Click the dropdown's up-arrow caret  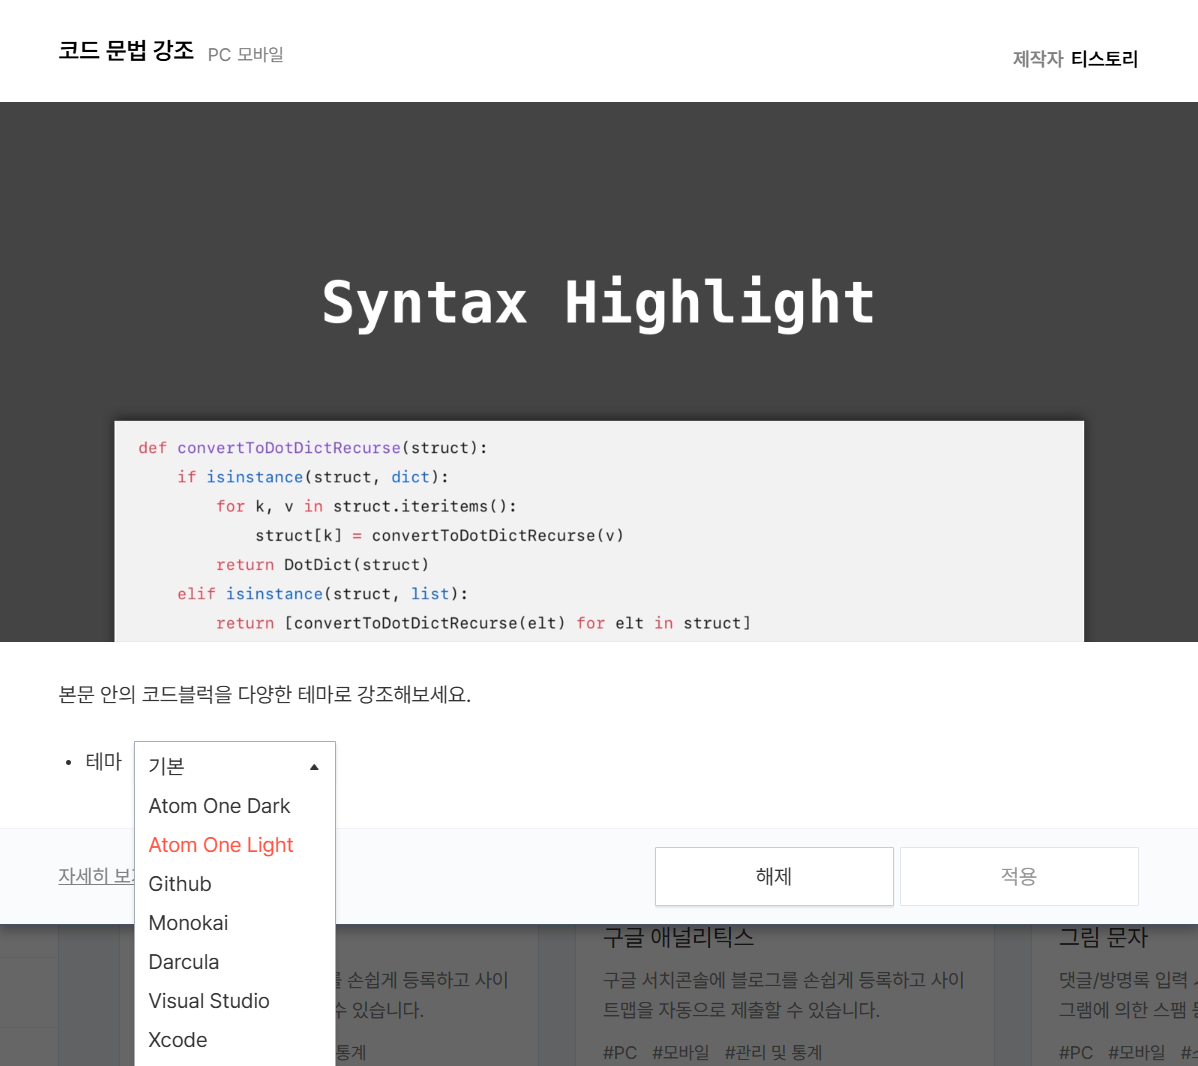coord(314,766)
